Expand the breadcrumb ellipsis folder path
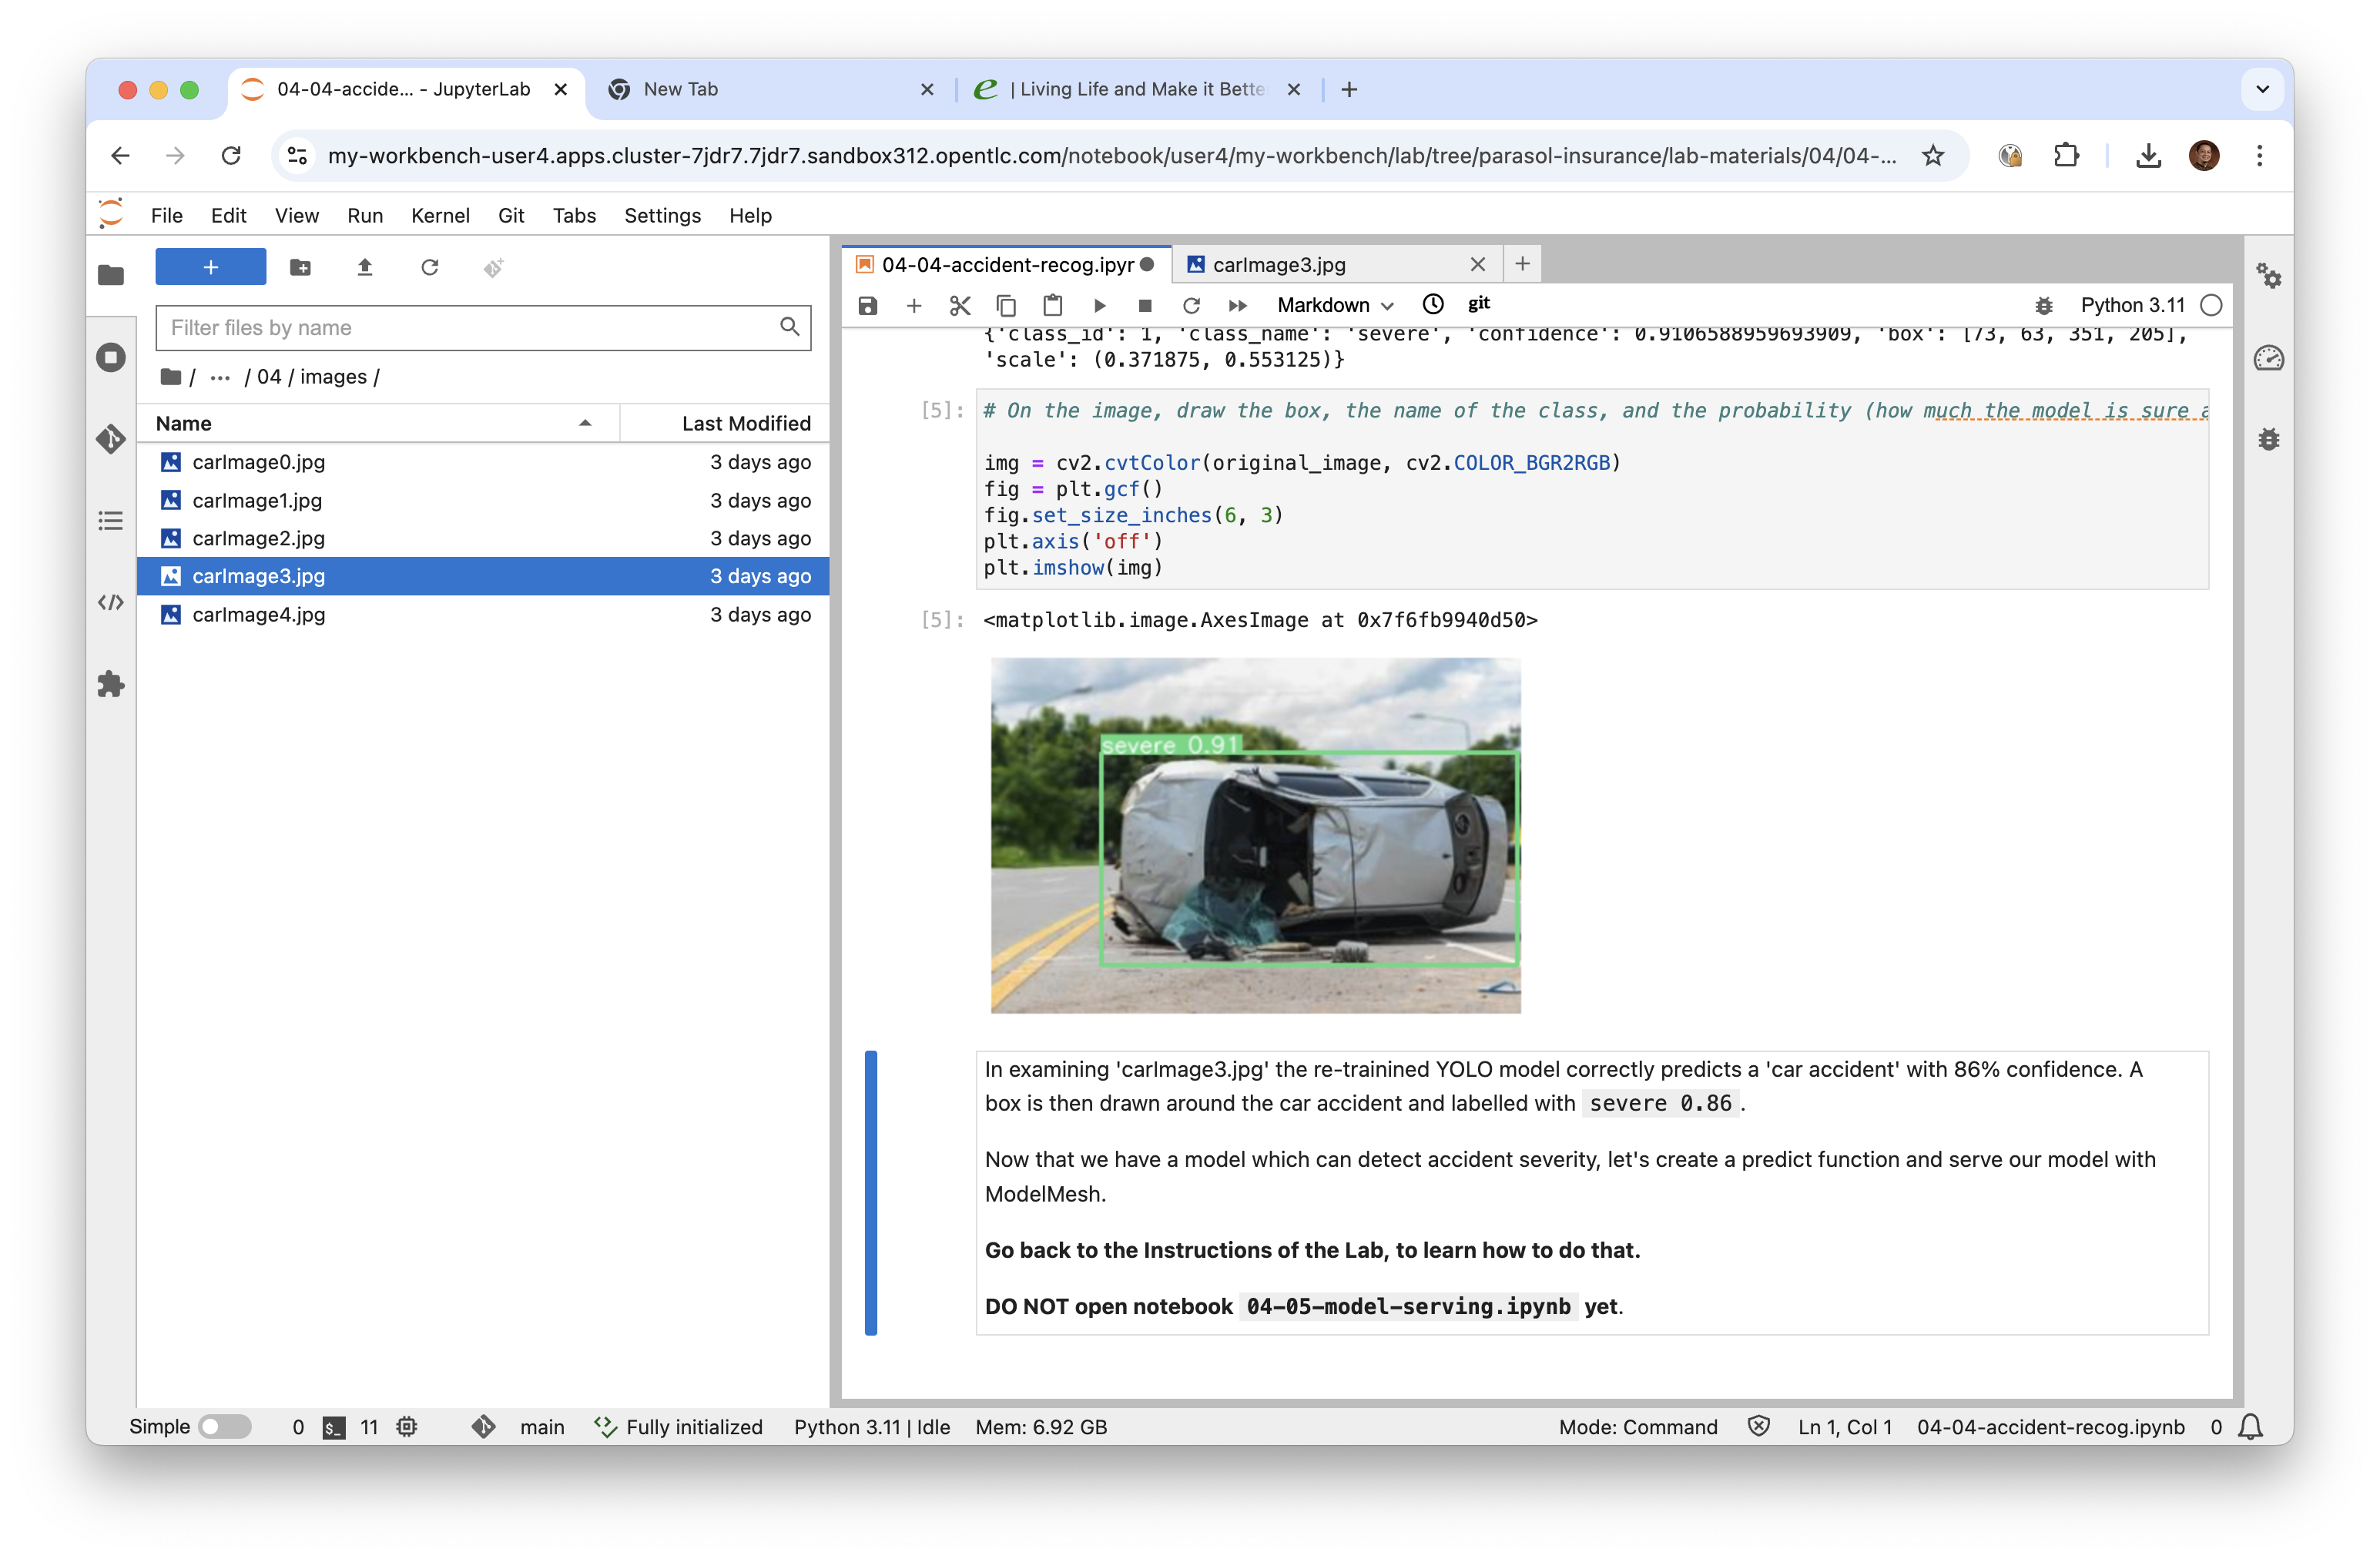Screen dimensions: 2380x1559 click(220, 377)
